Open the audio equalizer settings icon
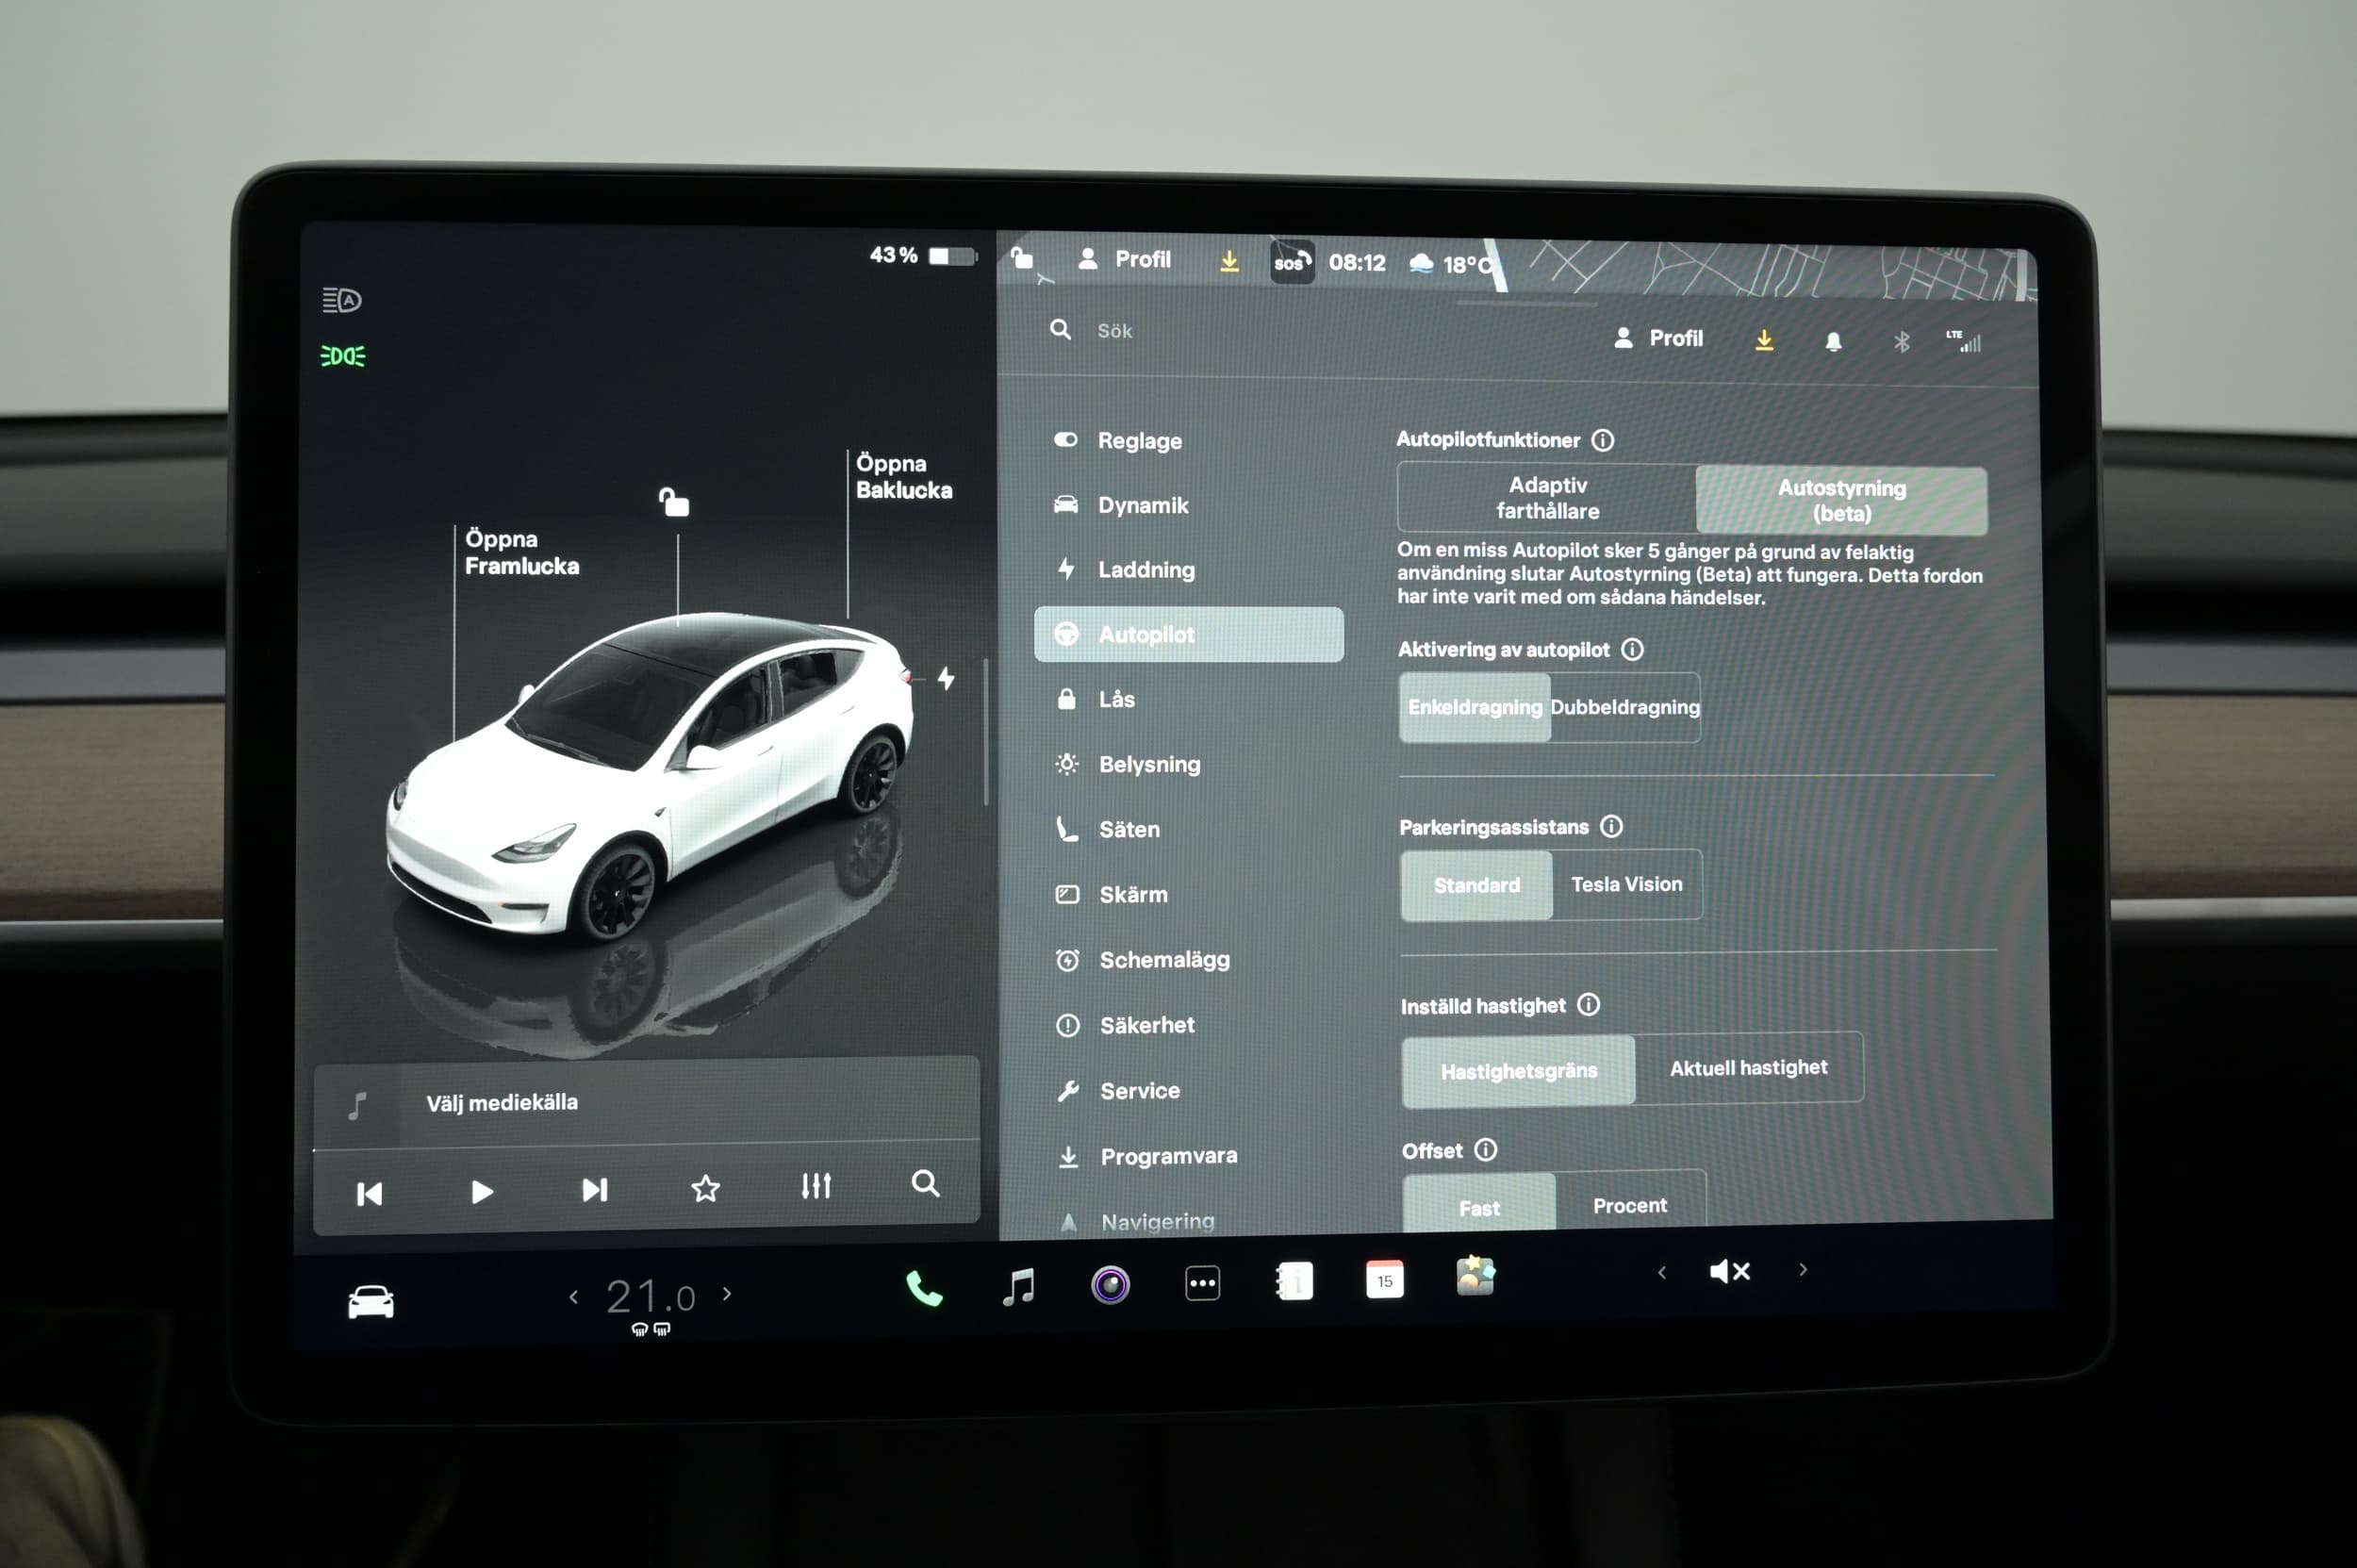2357x1568 pixels. click(x=816, y=1186)
